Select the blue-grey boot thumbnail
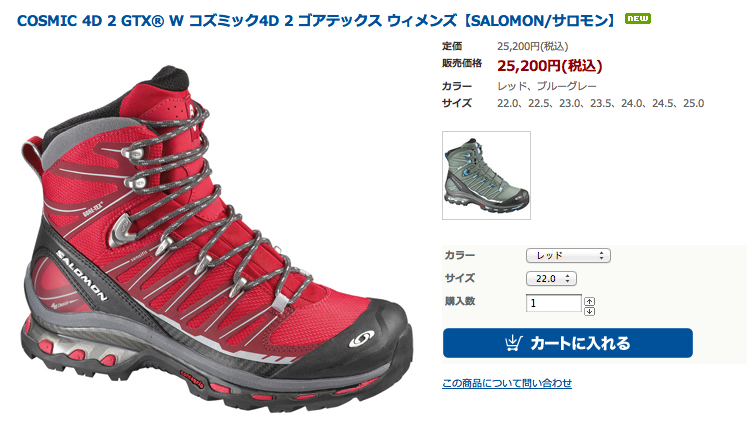 coord(486,175)
